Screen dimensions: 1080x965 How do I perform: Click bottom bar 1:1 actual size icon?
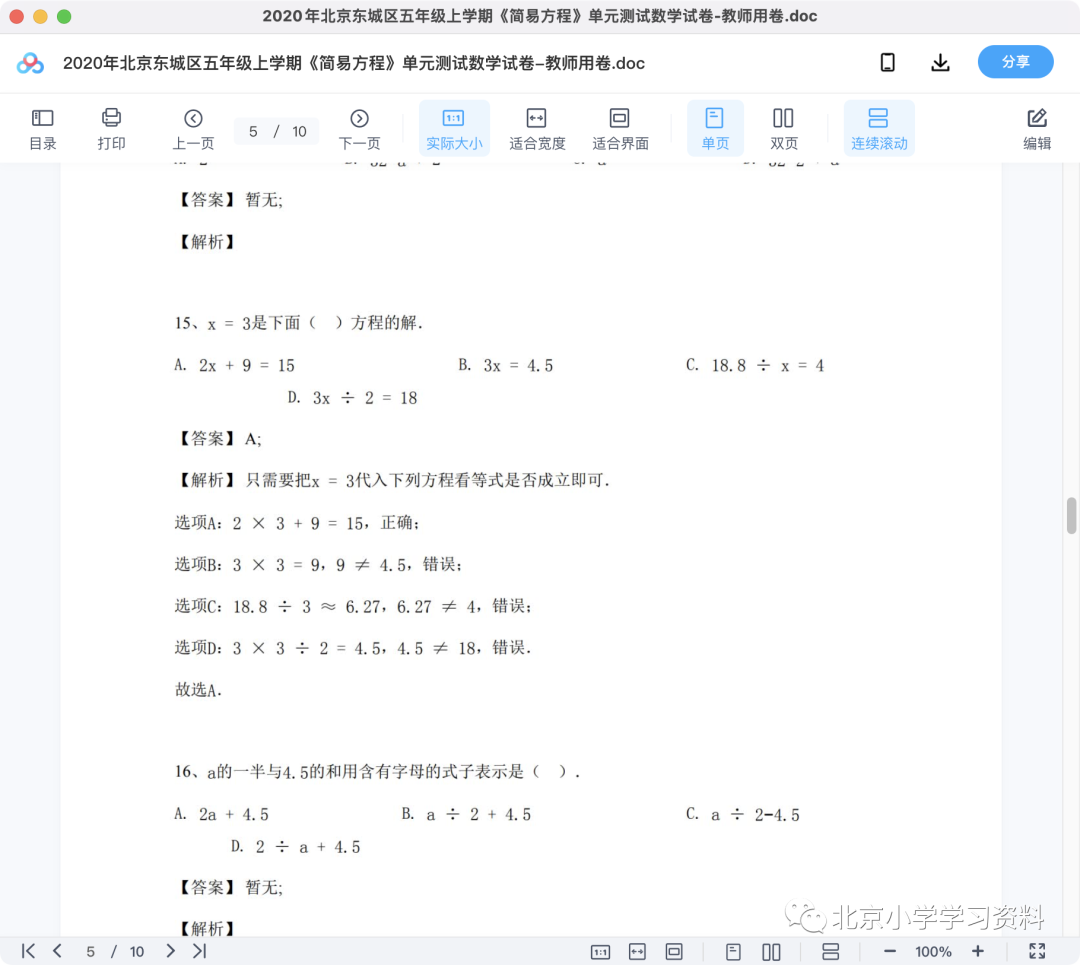(601, 952)
